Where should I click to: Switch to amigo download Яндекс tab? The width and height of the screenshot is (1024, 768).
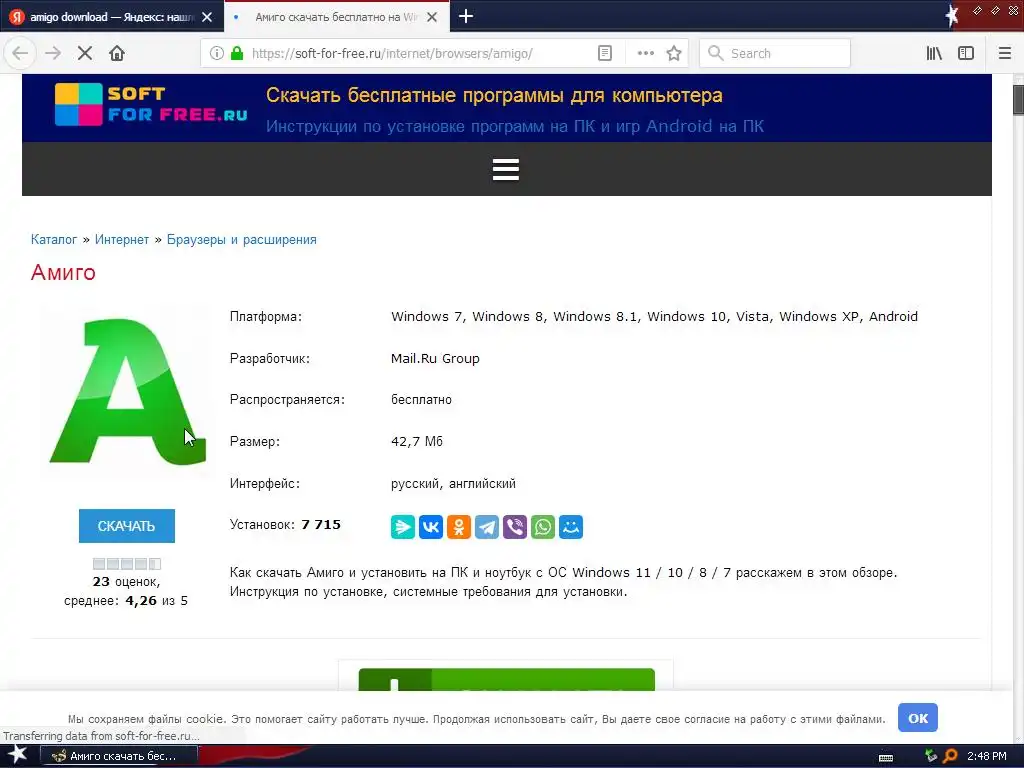click(111, 17)
